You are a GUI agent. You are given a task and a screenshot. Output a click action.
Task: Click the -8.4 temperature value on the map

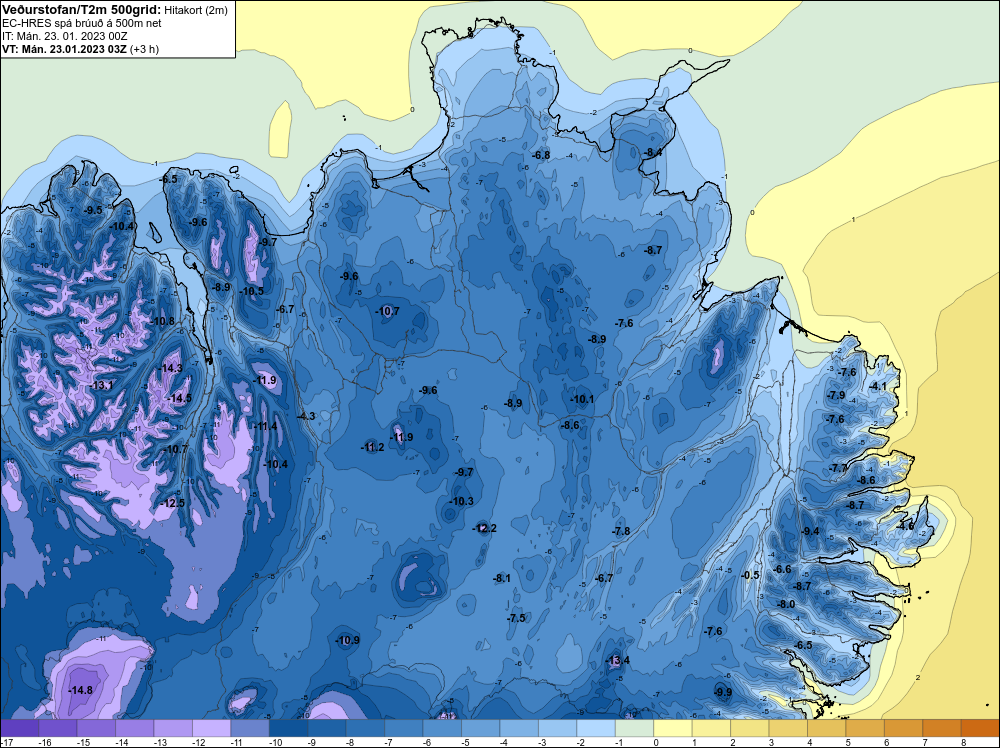pyautogui.click(x=653, y=152)
